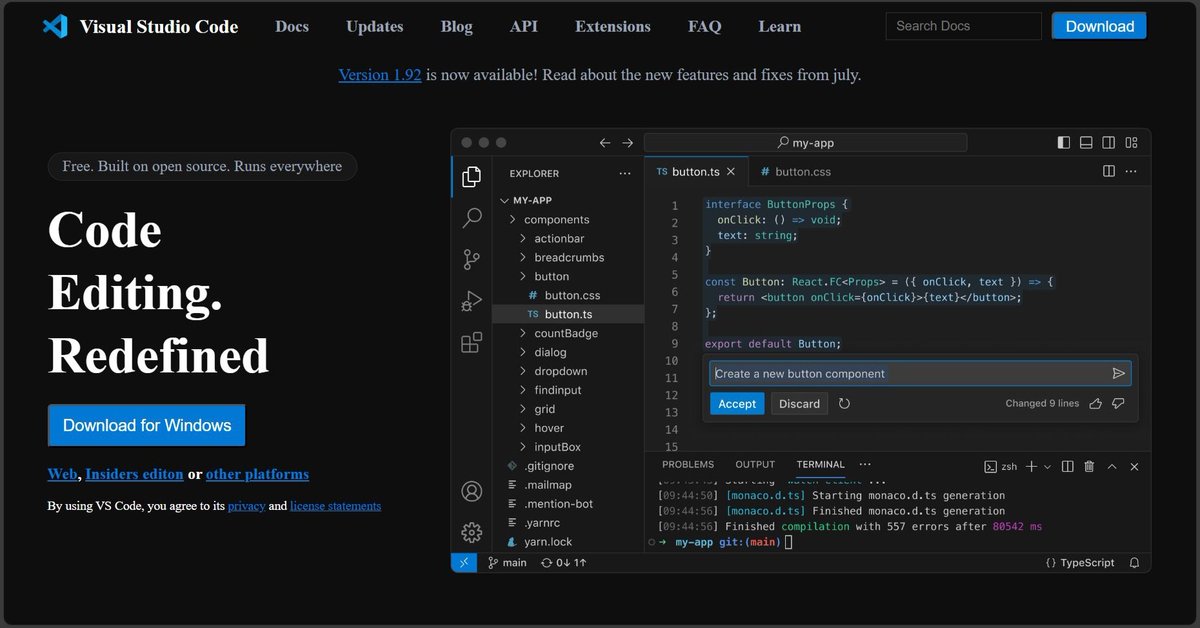Expand the components folder
The width and height of the screenshot is (1200, 628).
point(512,219)
